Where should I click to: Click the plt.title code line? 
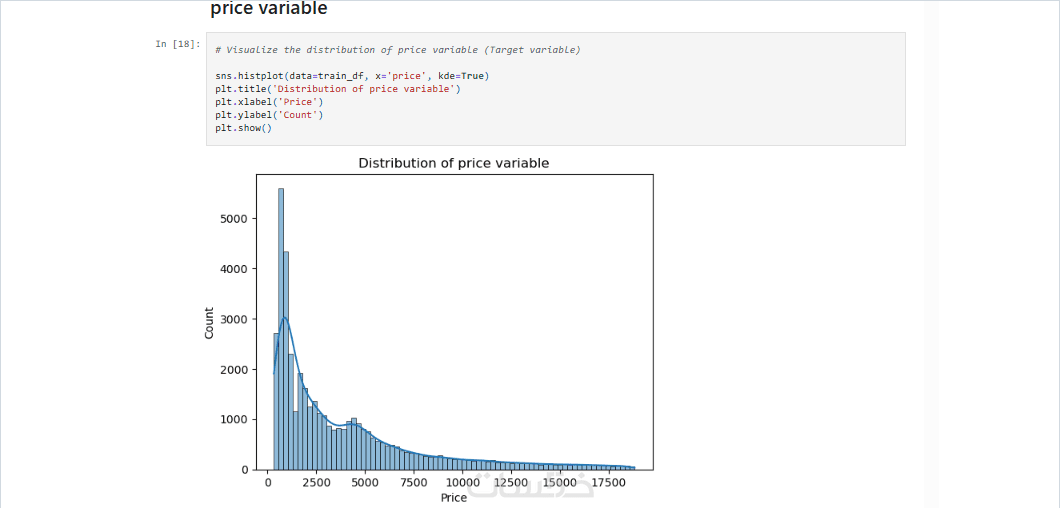tap(337, 89)
